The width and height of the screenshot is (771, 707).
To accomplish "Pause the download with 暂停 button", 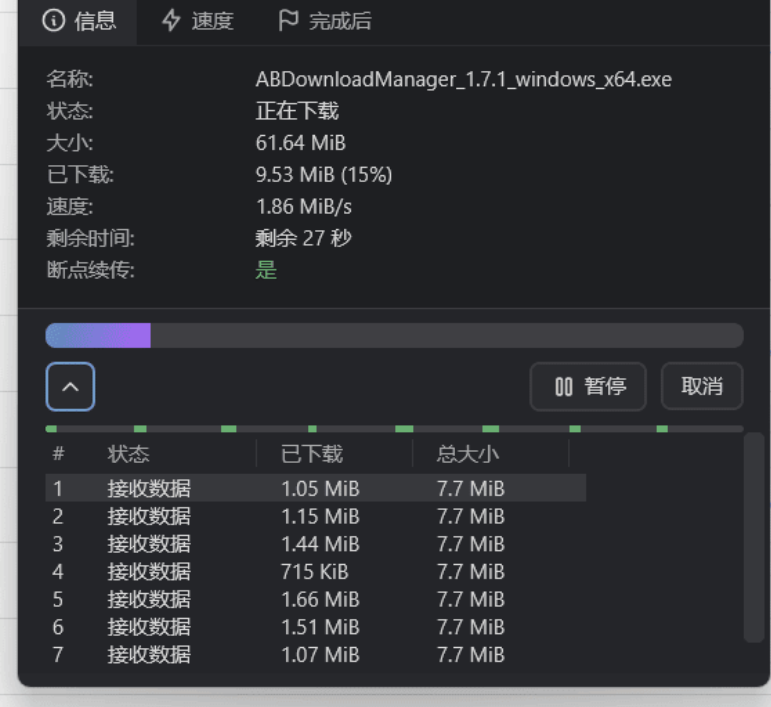I will [588, 386].
